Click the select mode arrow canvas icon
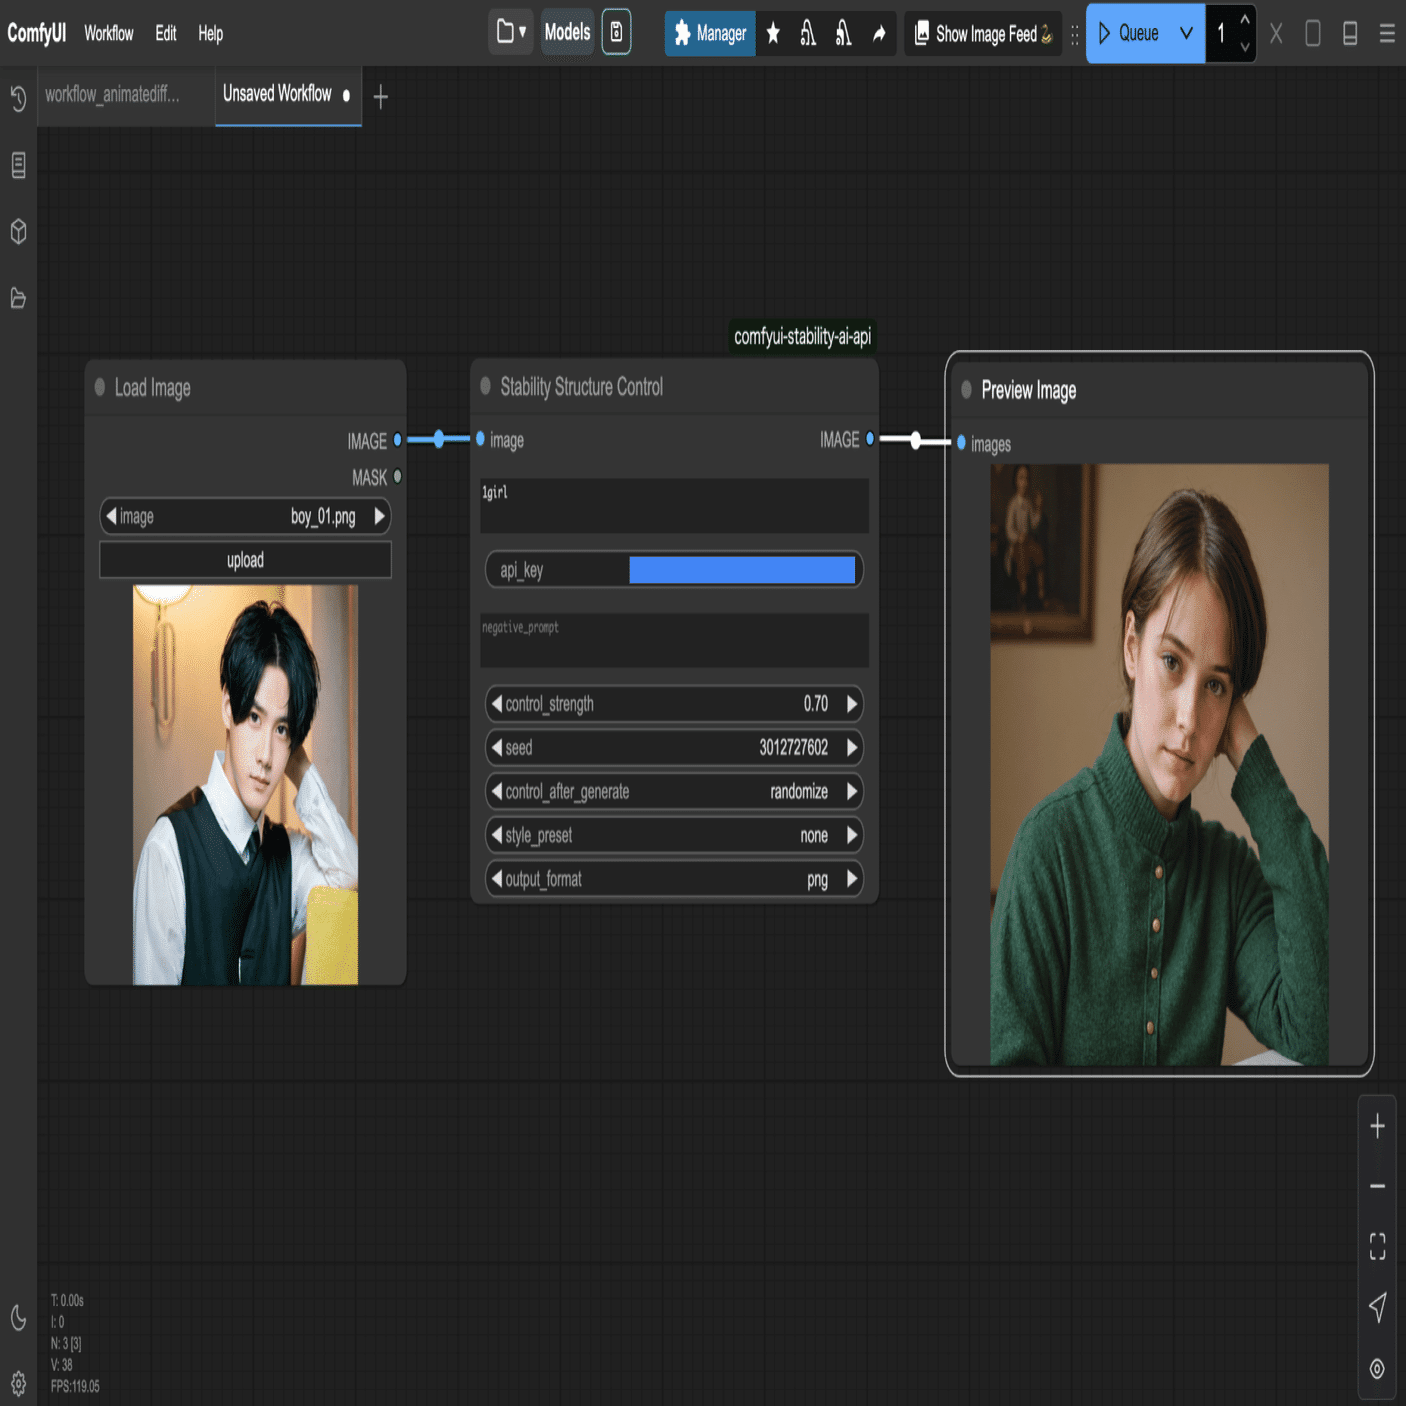The height and width of the screenshot is (1406, 1406). 1377,1307
